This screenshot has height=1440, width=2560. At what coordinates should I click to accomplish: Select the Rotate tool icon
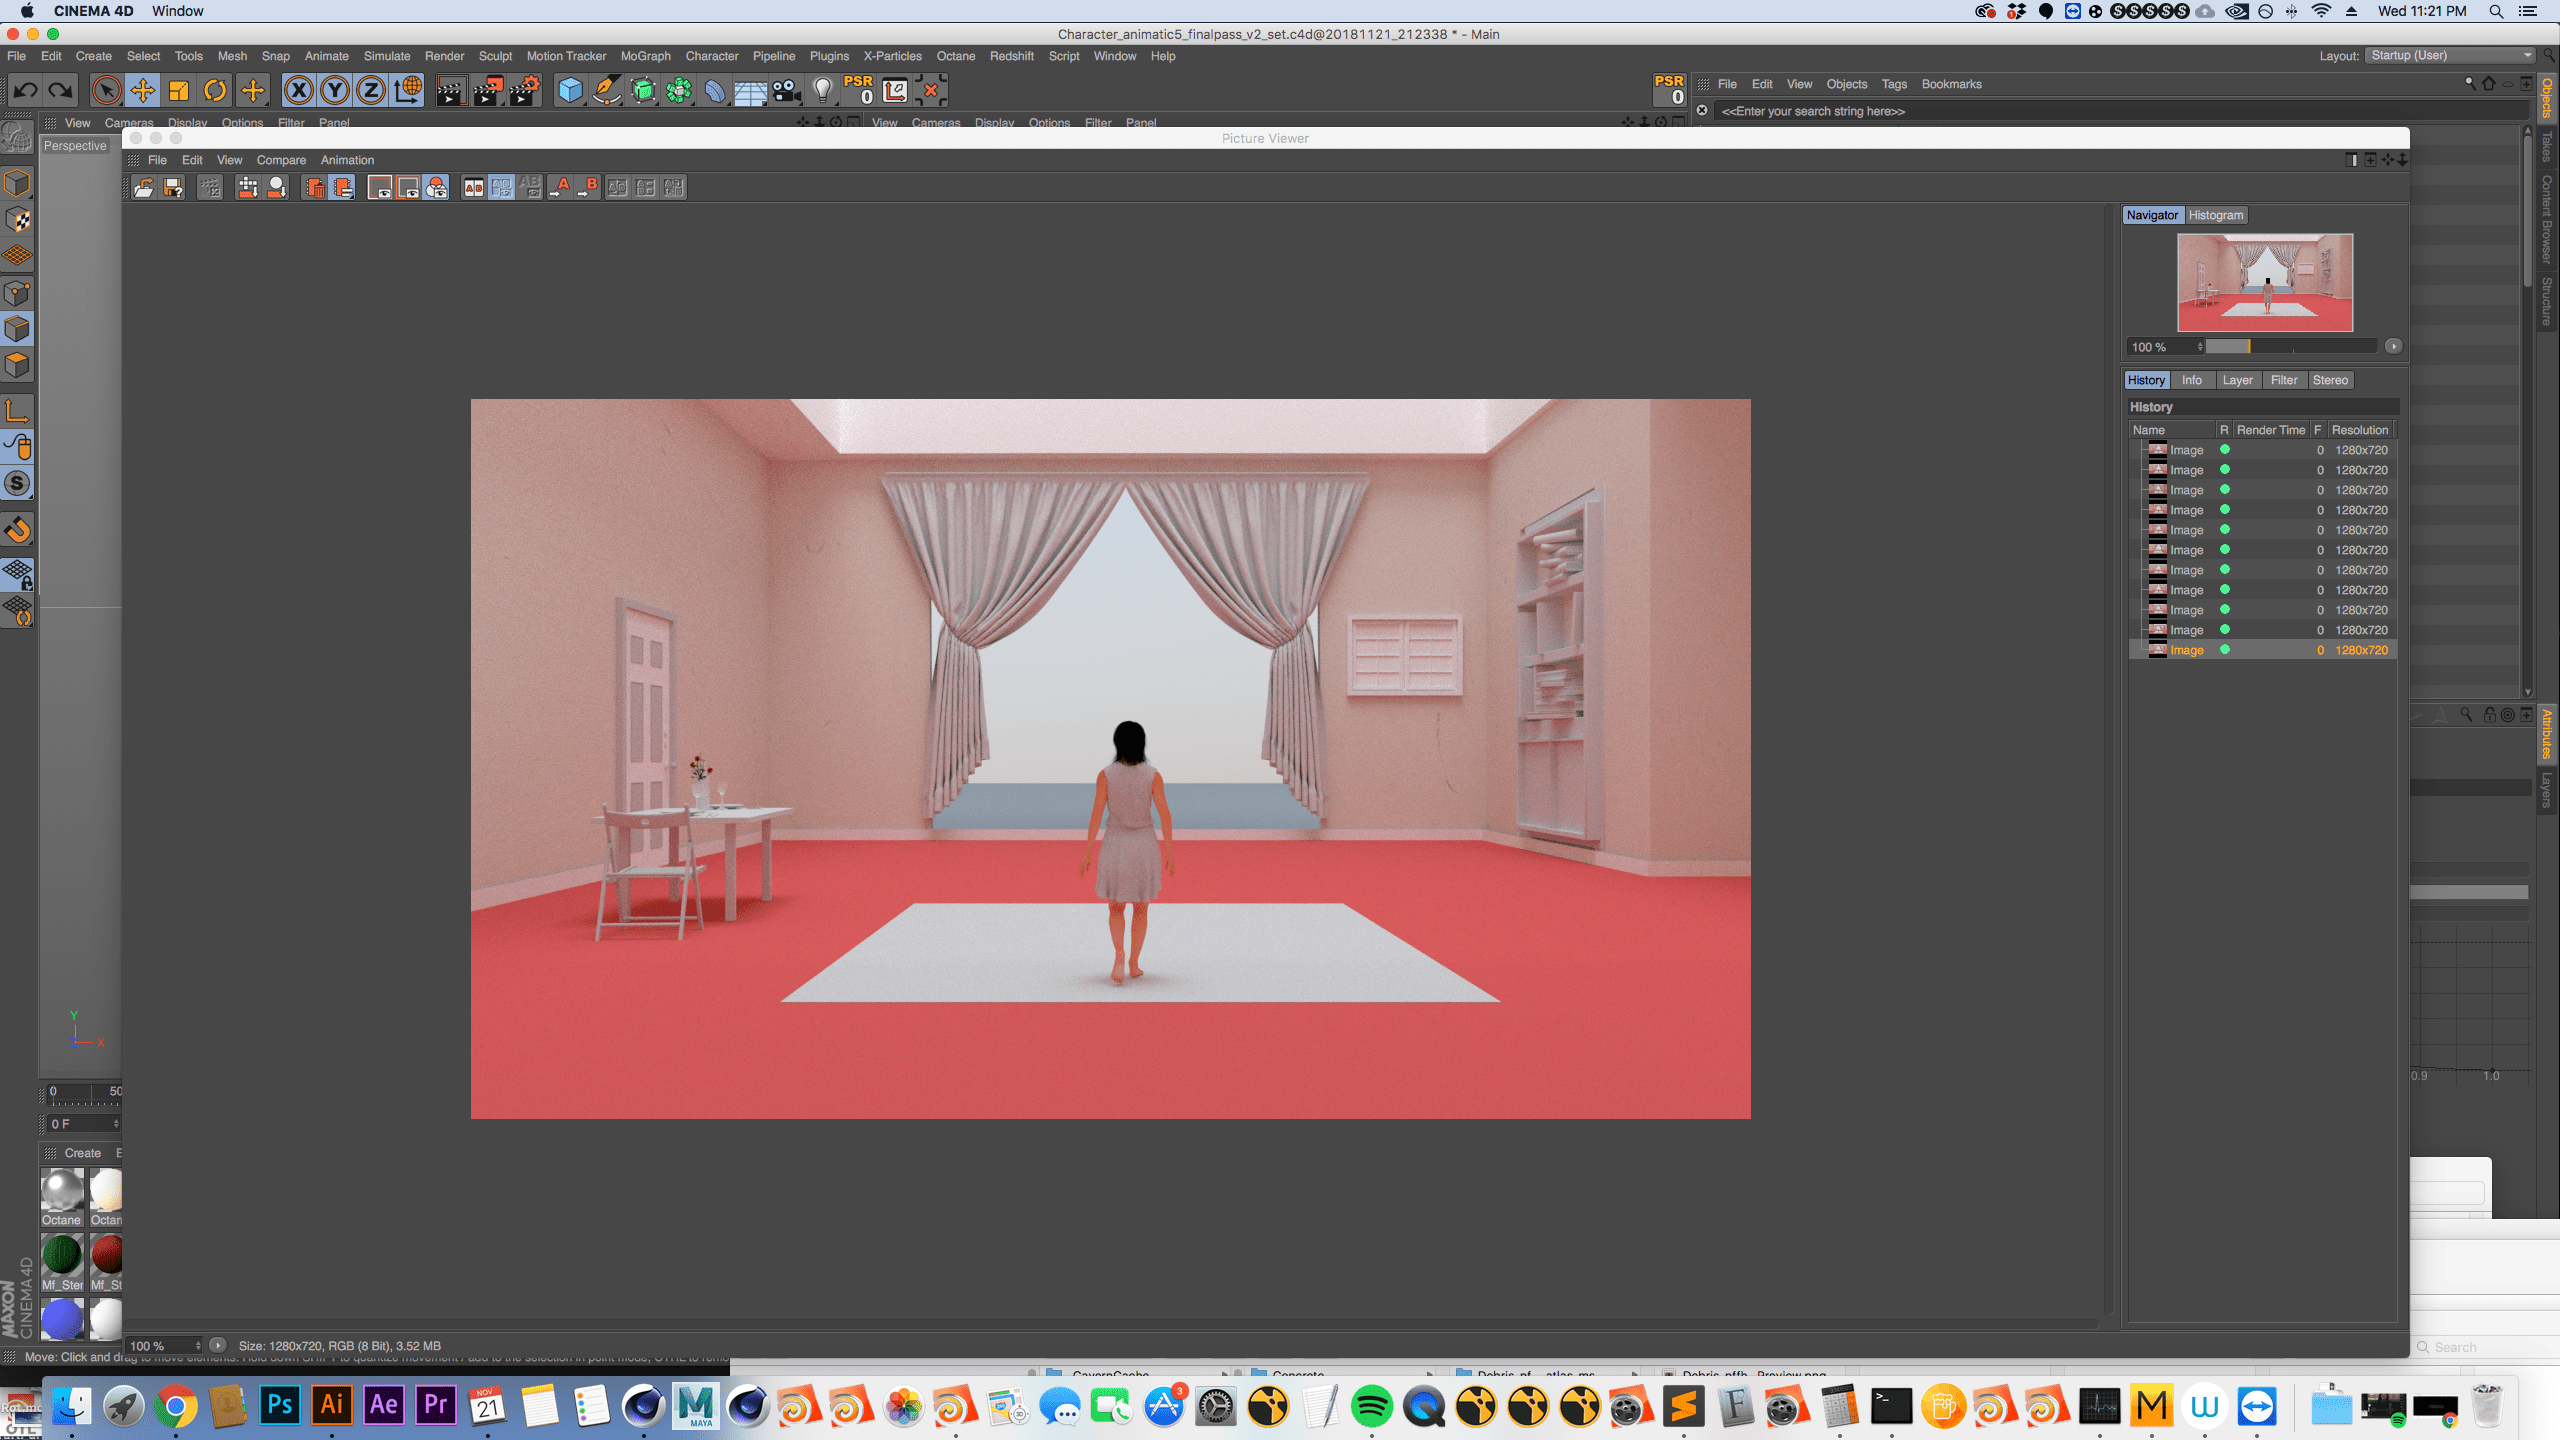click(x=215, y=91)
